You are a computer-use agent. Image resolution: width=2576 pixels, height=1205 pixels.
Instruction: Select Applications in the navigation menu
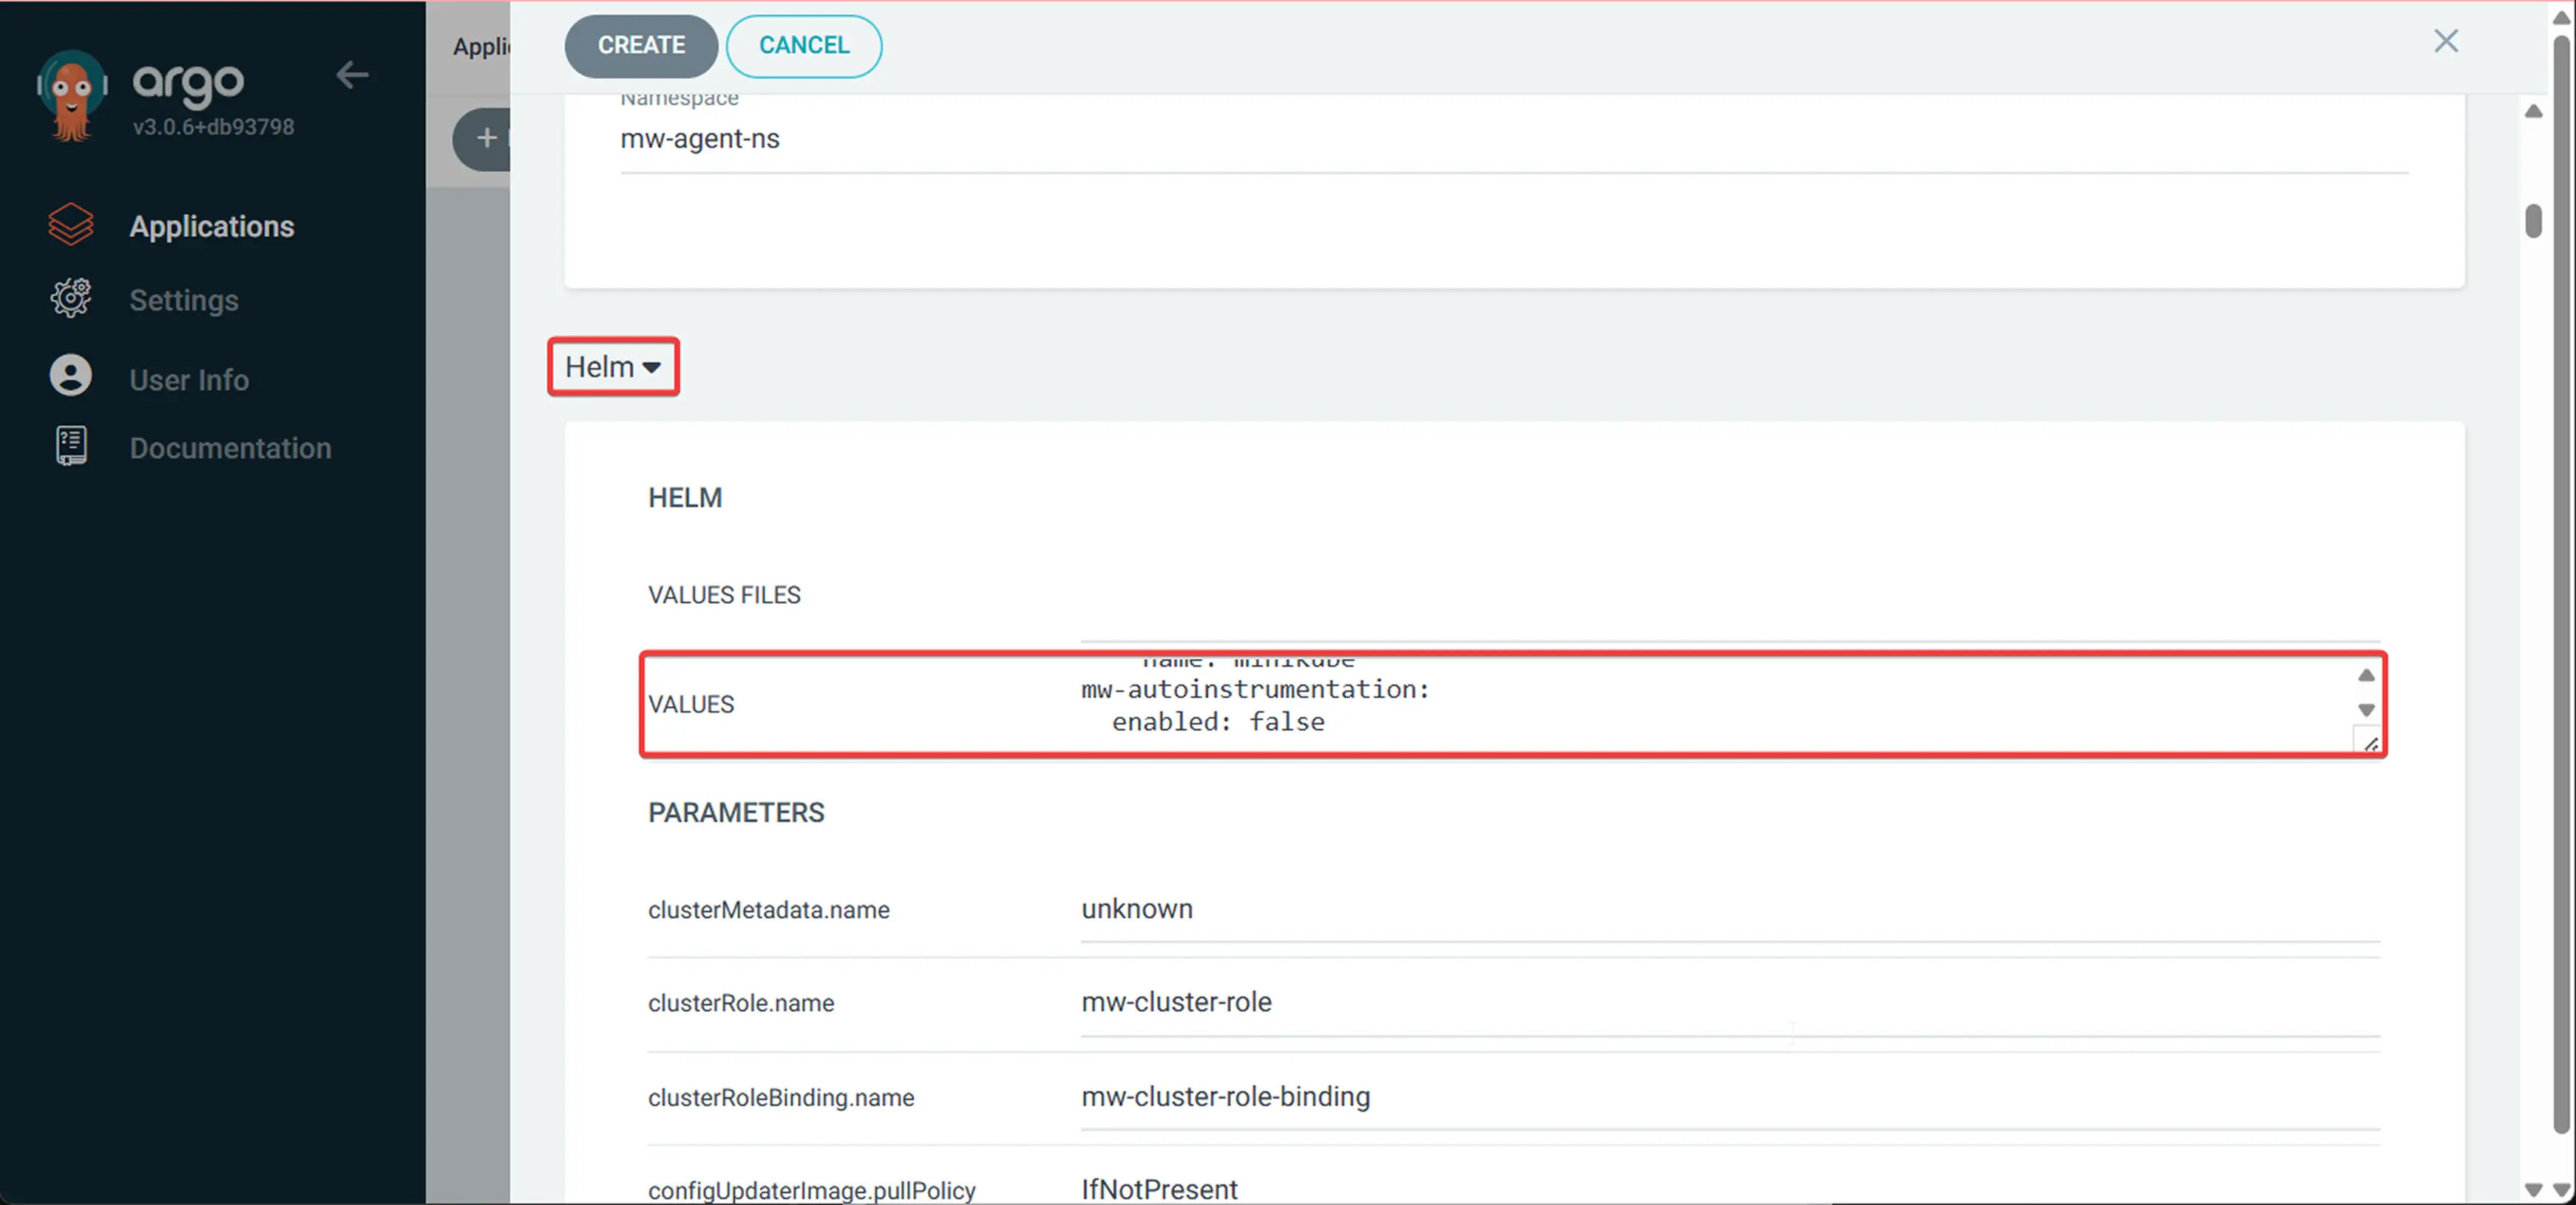point(211,225)
